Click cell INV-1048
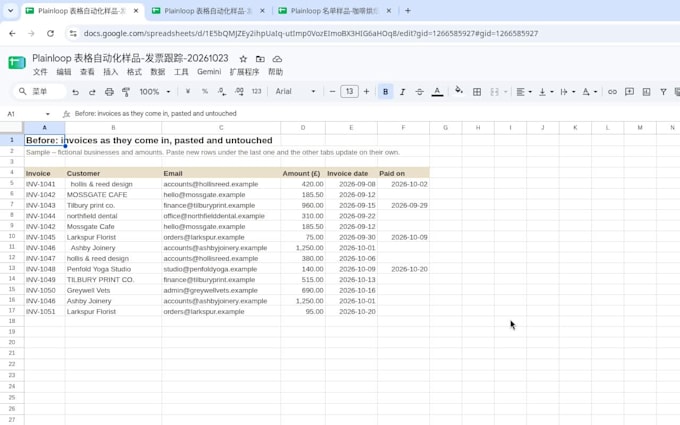Image resolution: width=680 pixels, height=425 pixels. (45, 269)
